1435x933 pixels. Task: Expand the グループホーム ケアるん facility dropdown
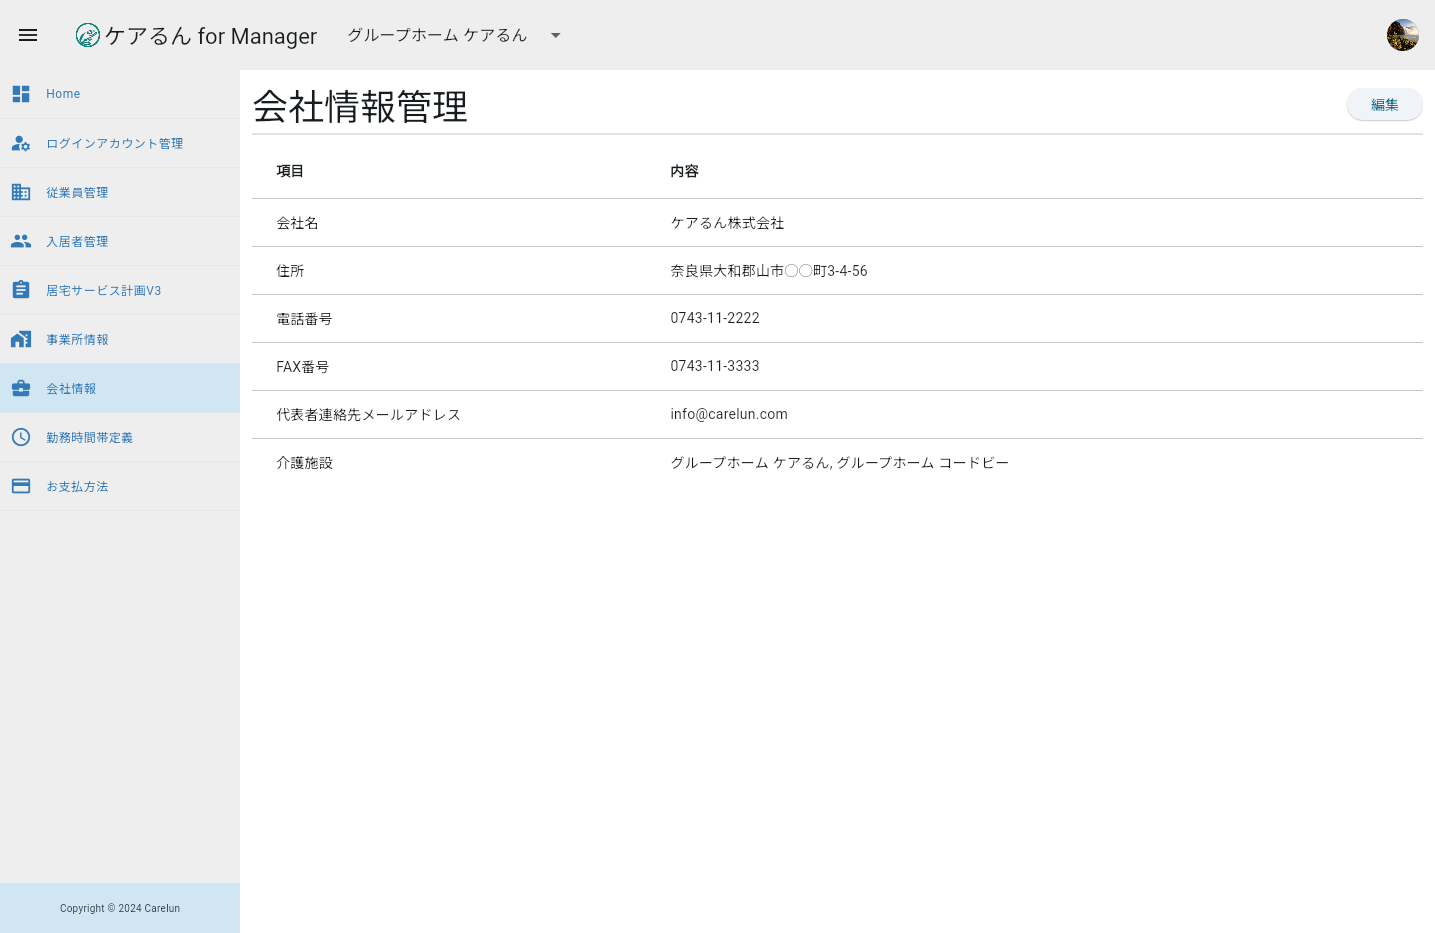pos(437,35)
